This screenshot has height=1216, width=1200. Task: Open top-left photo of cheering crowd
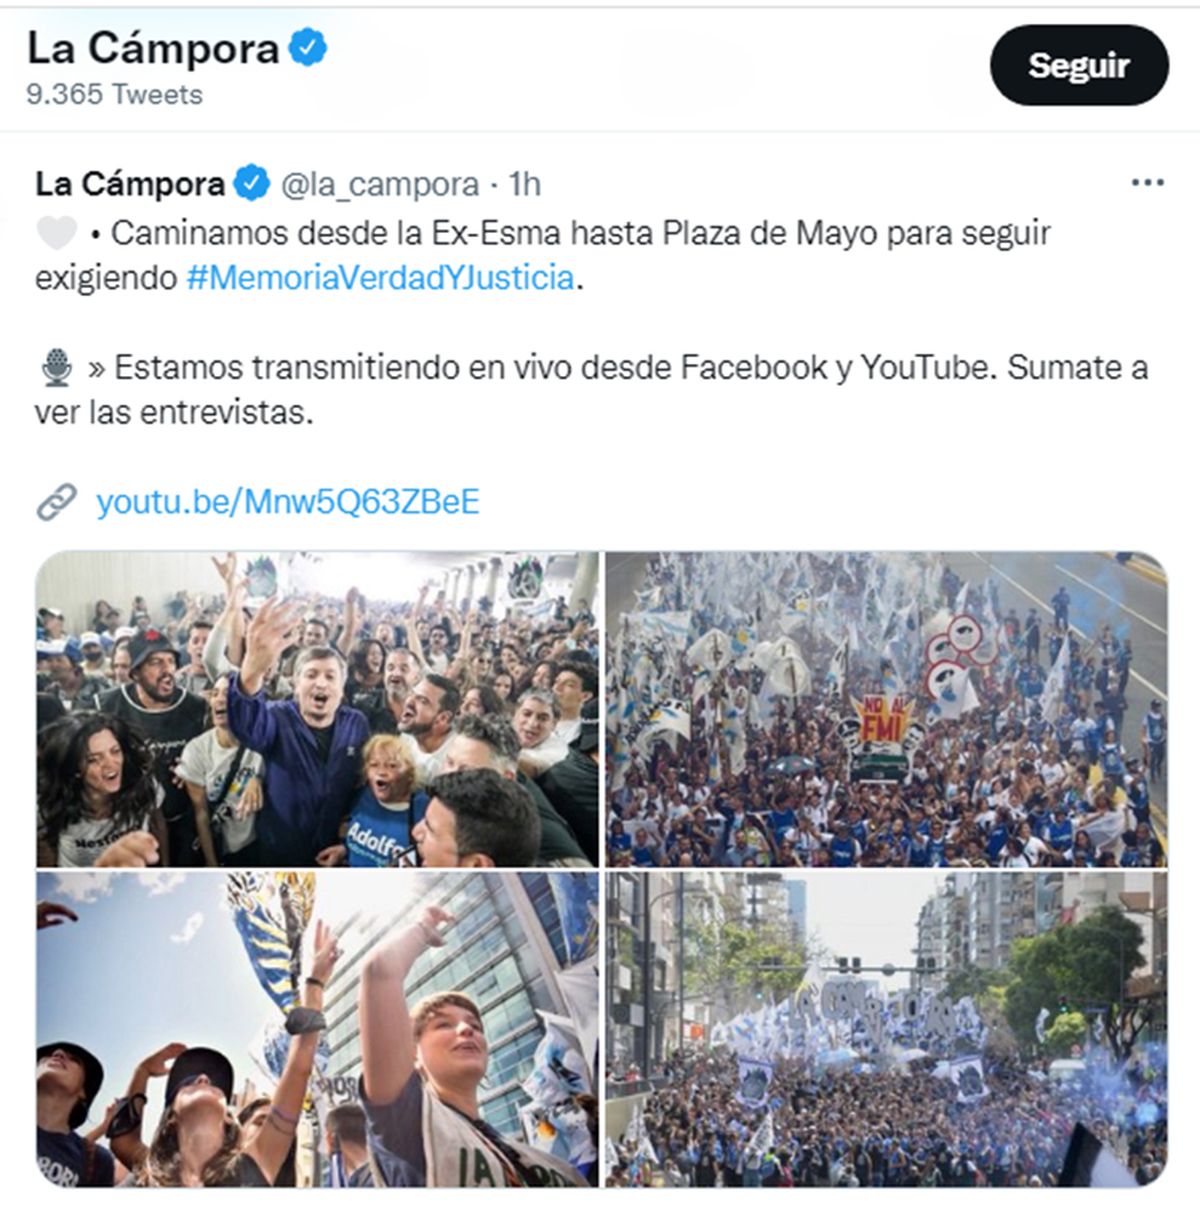tap(318, 709)
